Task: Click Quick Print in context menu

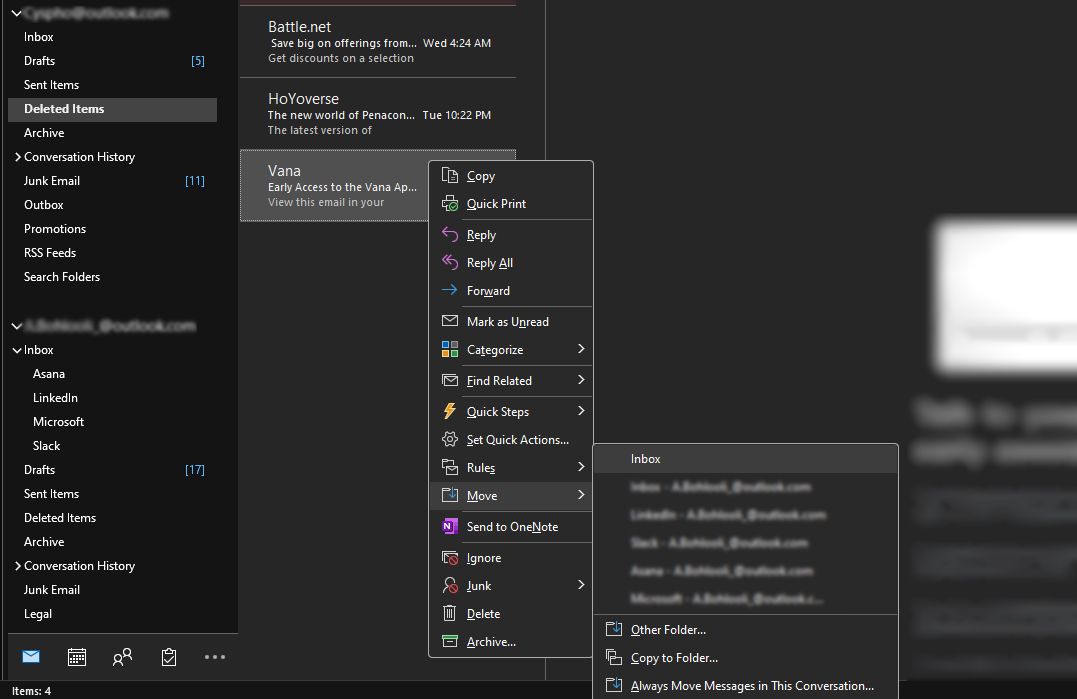Action: [496, 204]
